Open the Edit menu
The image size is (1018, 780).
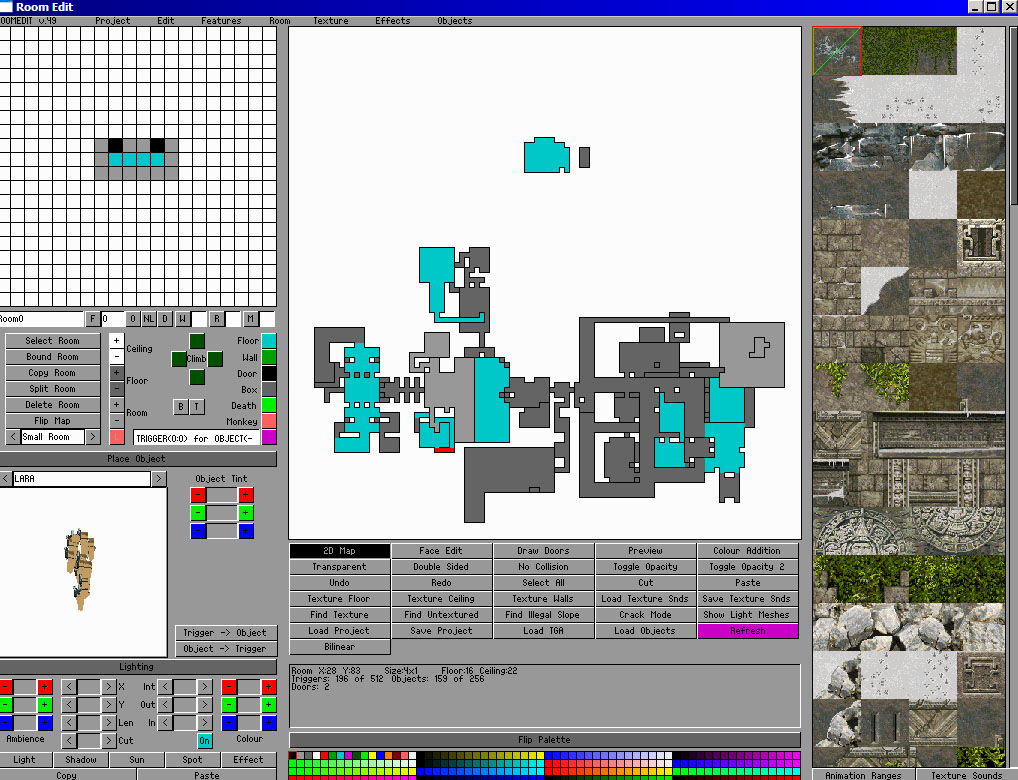(x=166, y=21)
